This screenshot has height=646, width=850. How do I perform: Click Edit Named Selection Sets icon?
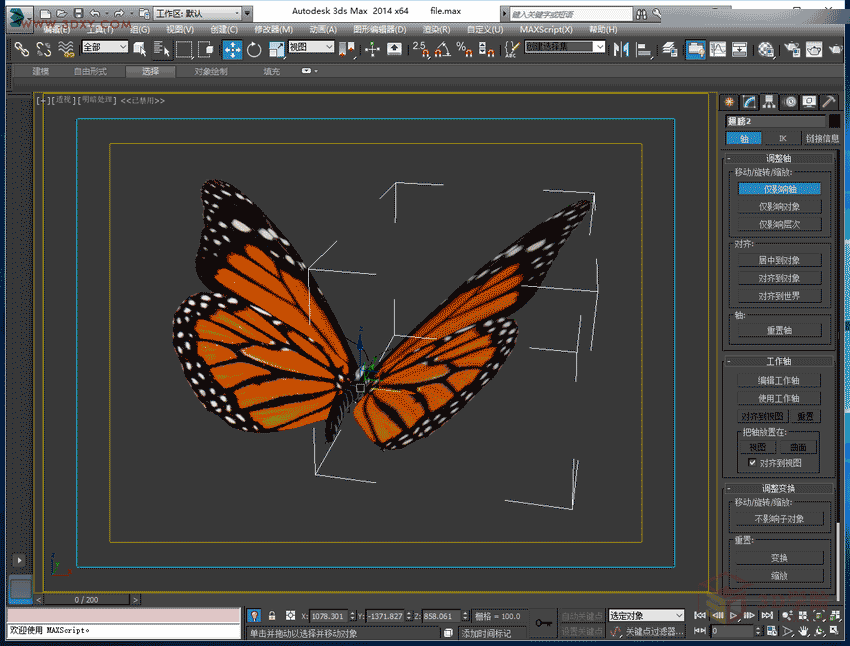point(511,49)
